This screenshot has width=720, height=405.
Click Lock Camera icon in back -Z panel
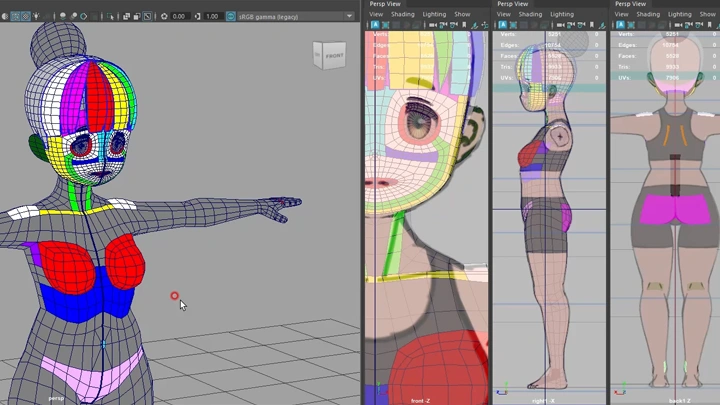click(689, 25)
